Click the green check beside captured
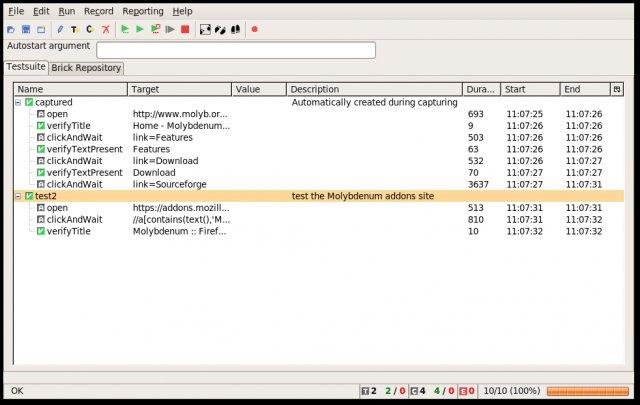This screenshot has width=640, height=405. coord(29,102)
